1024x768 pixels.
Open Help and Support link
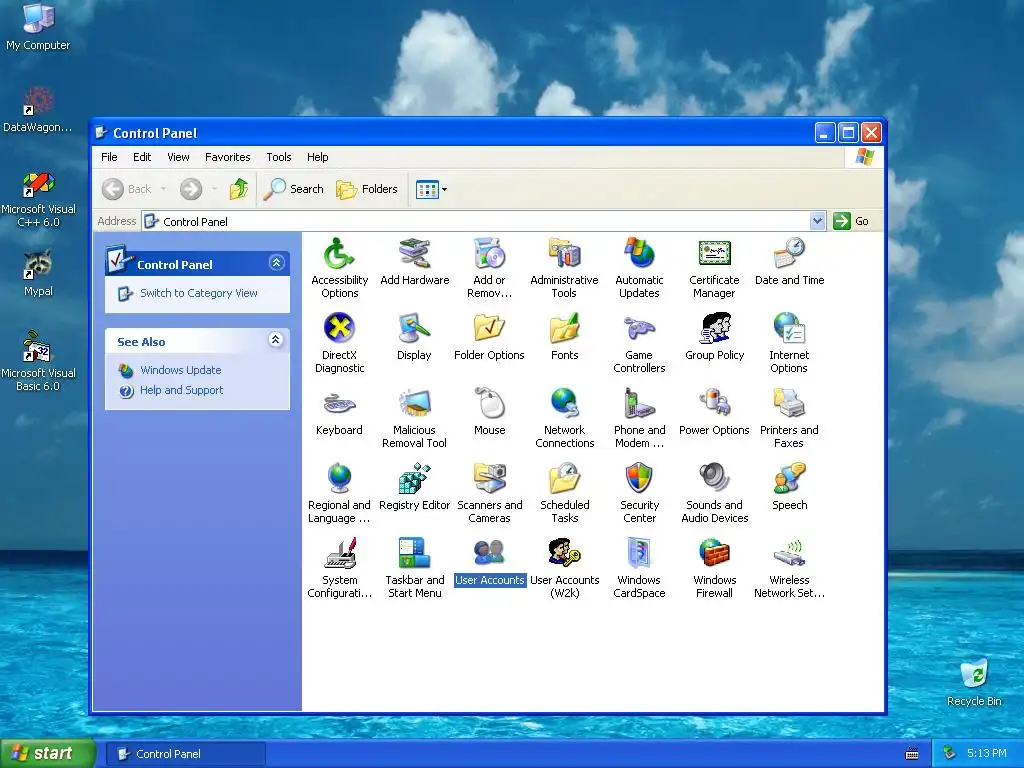coord(181,390)
